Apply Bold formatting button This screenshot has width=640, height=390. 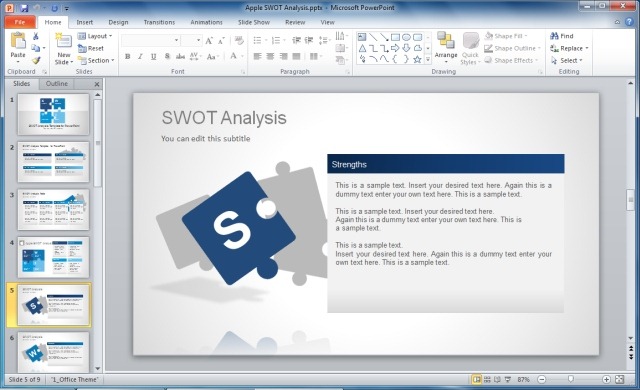(x=127, y=56)
